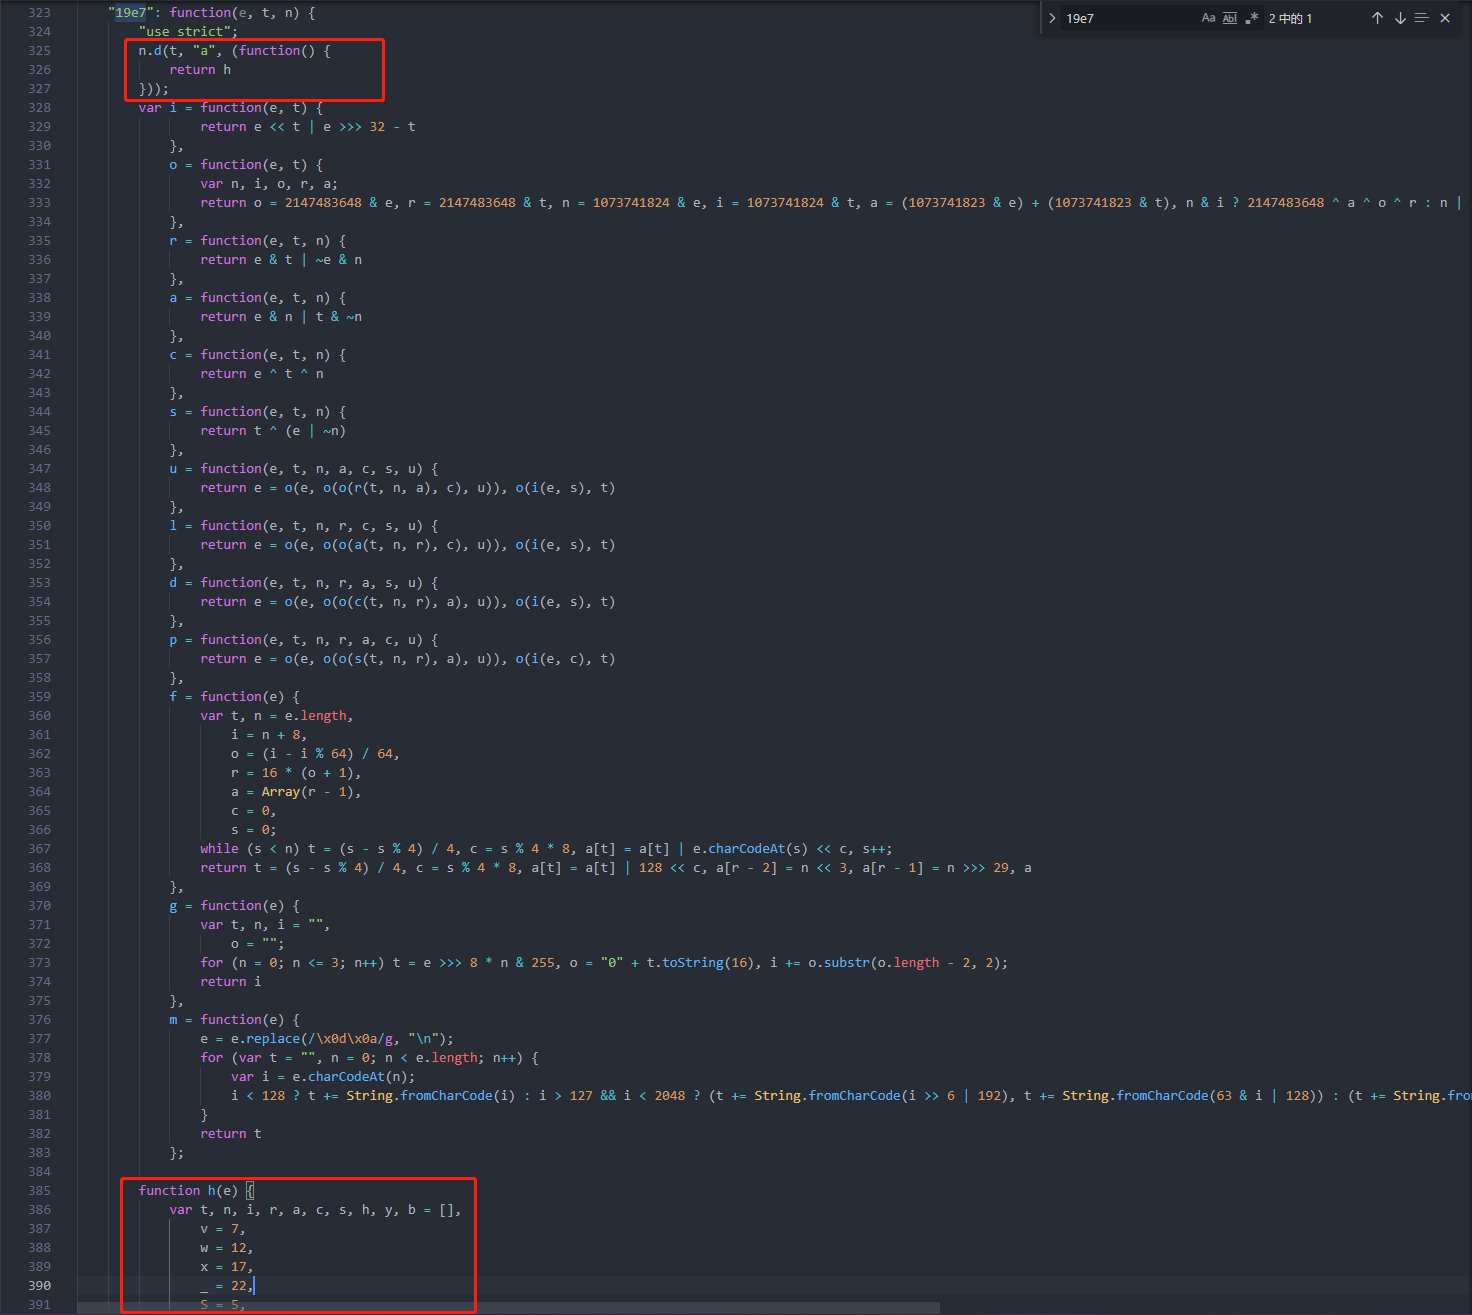Expand the replace field chevron

pos(1052,18)
